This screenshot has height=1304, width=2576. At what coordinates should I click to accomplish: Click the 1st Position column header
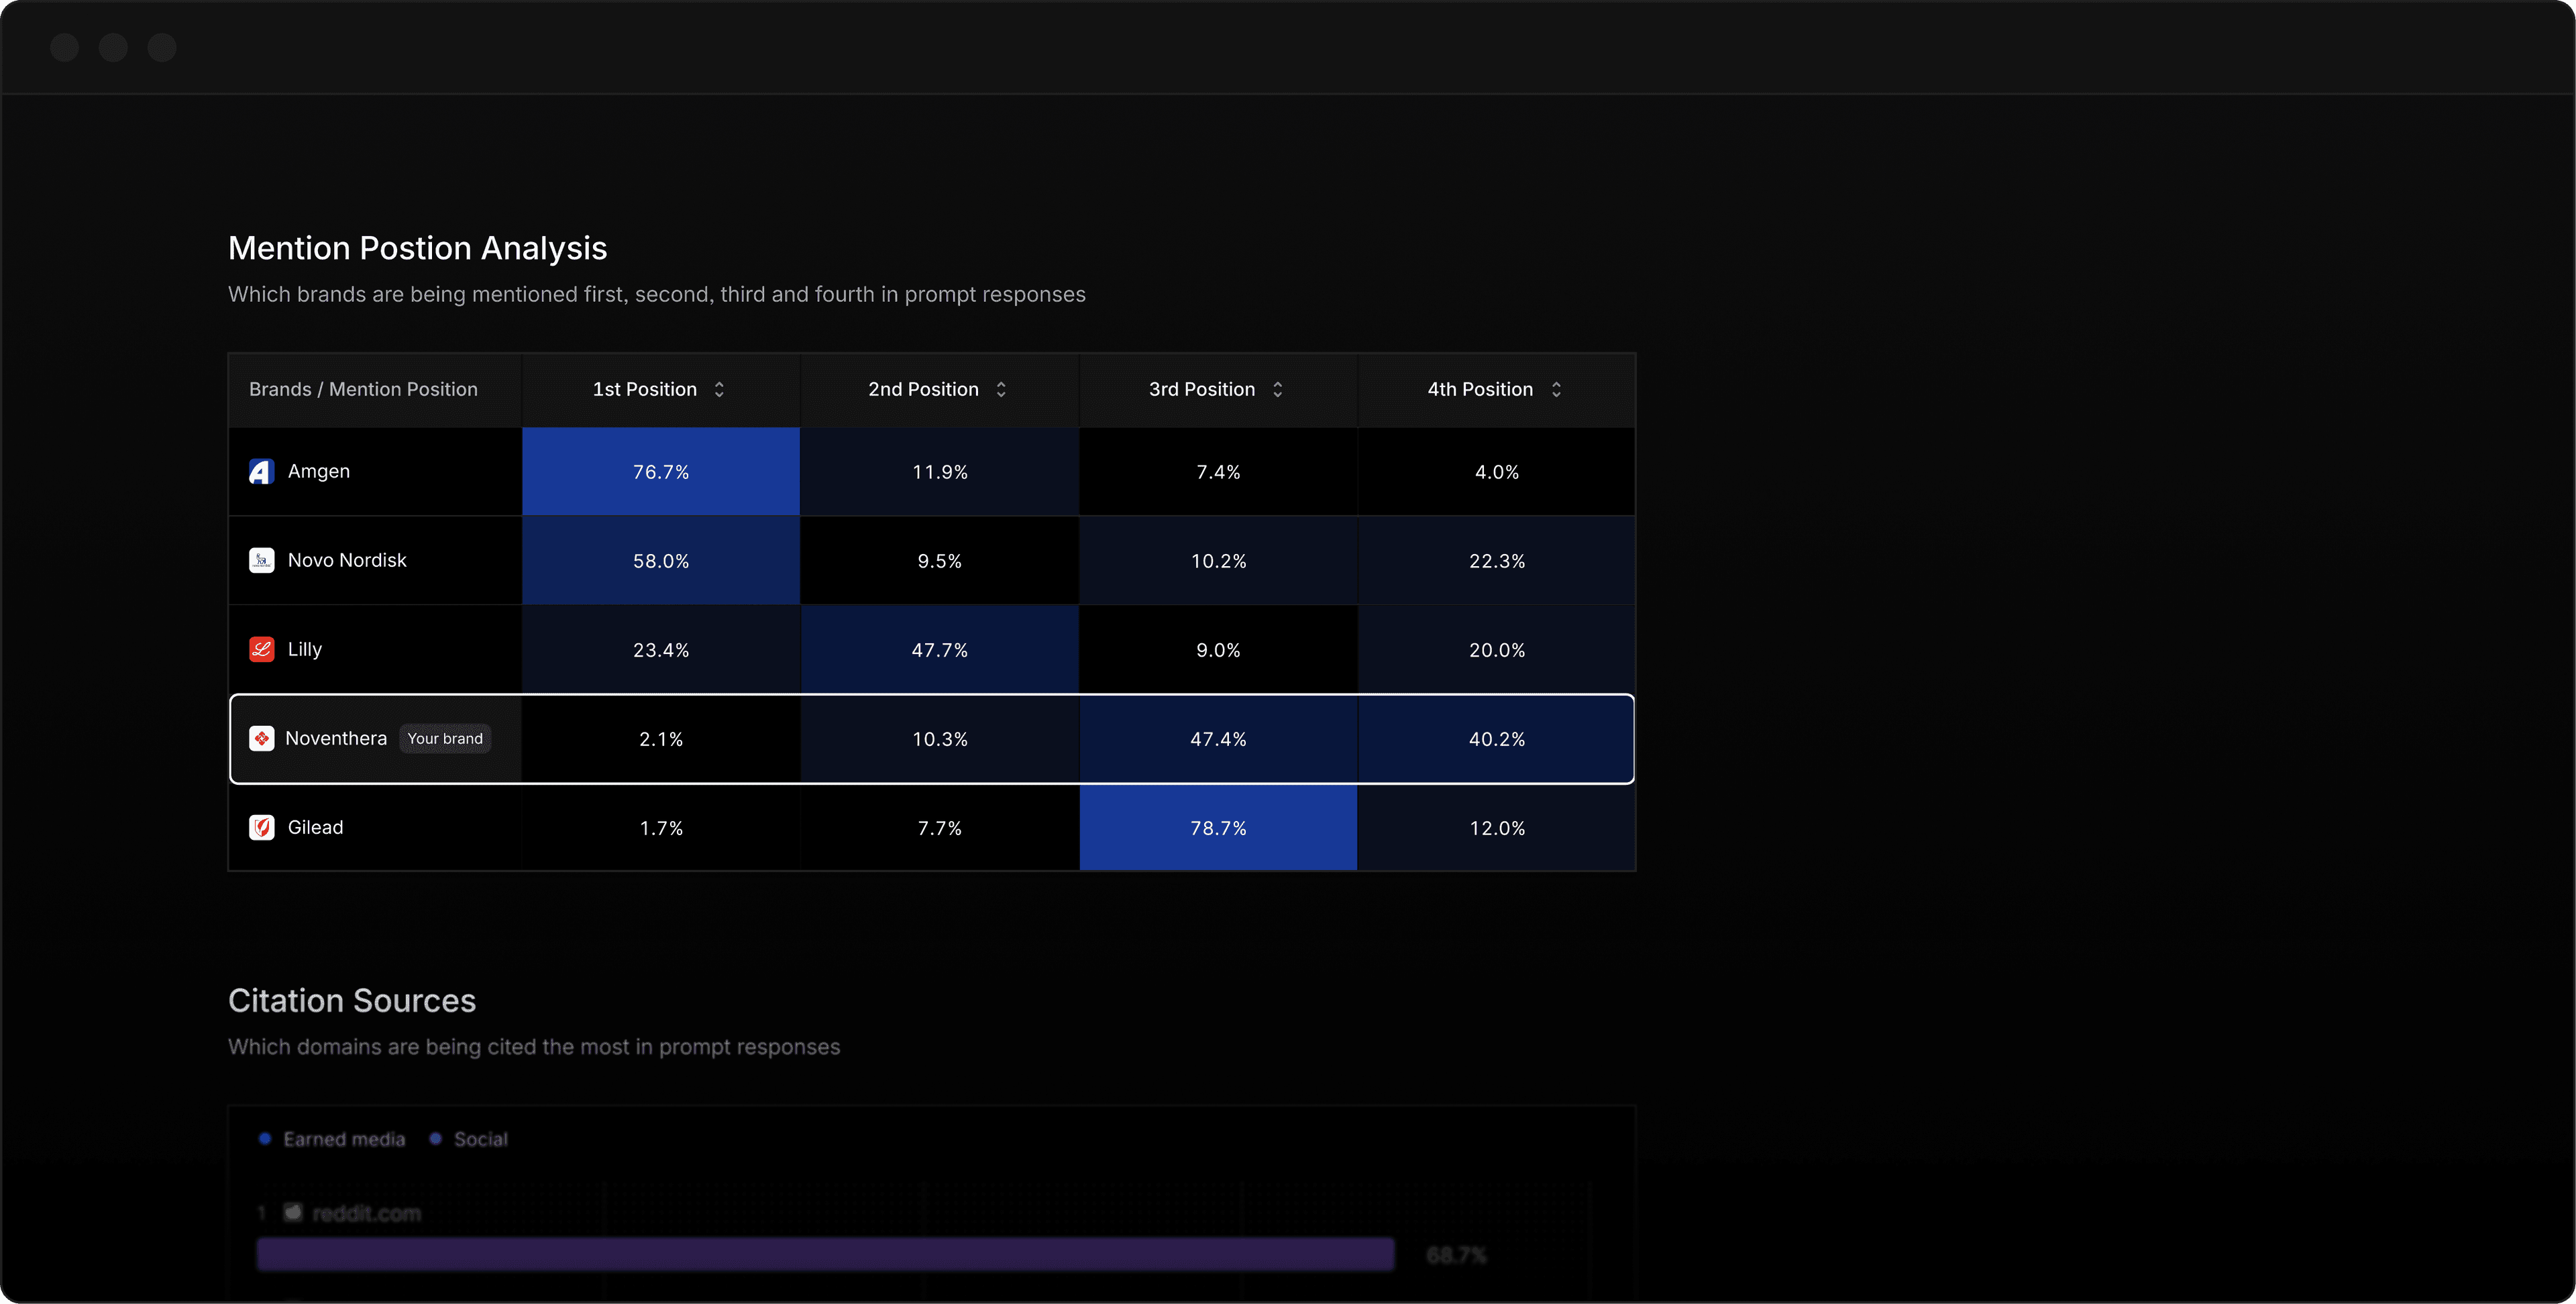(x=661, y=389)
